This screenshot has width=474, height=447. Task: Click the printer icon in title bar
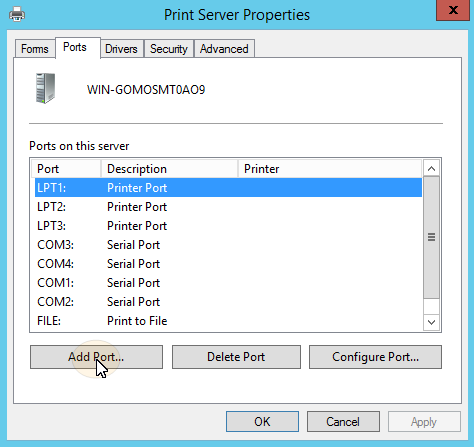(17, 14)
